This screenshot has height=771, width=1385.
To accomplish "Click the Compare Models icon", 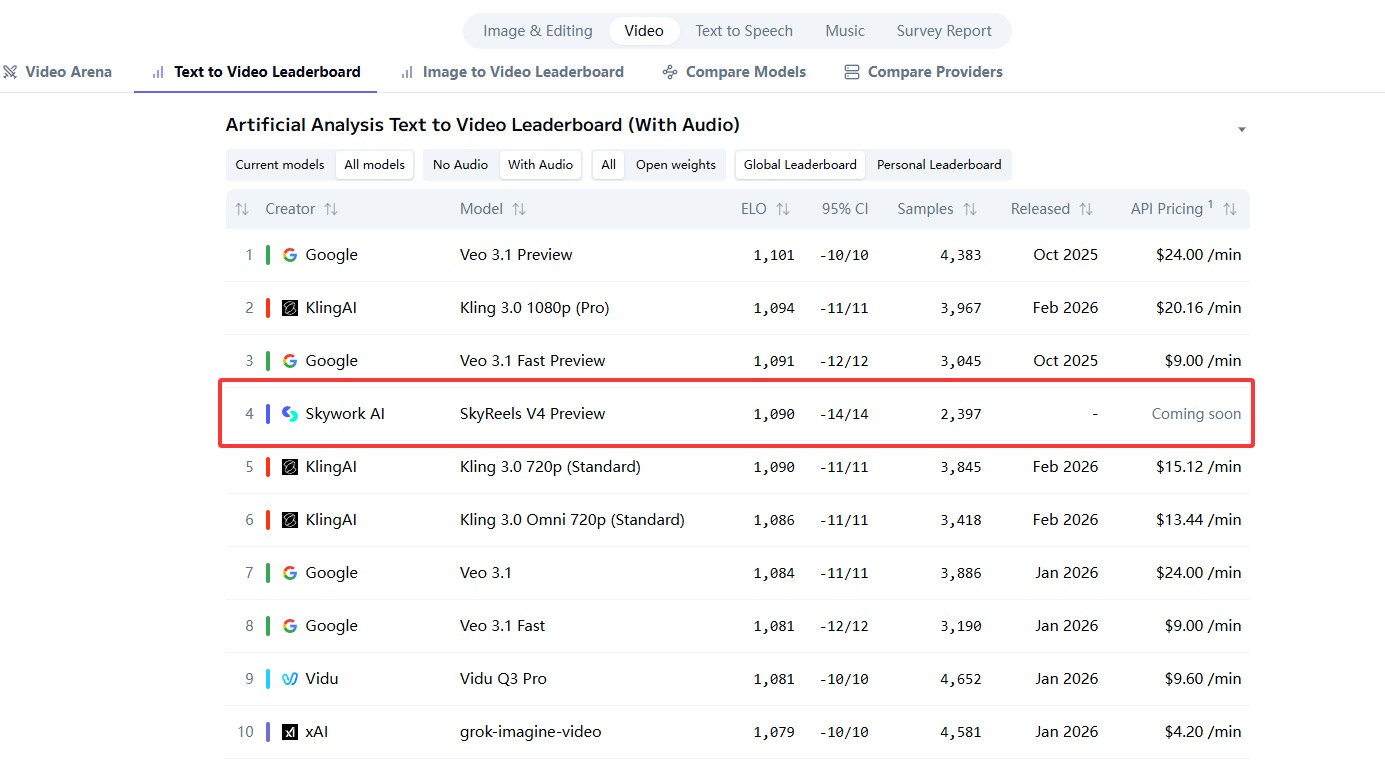I will 670,72.
